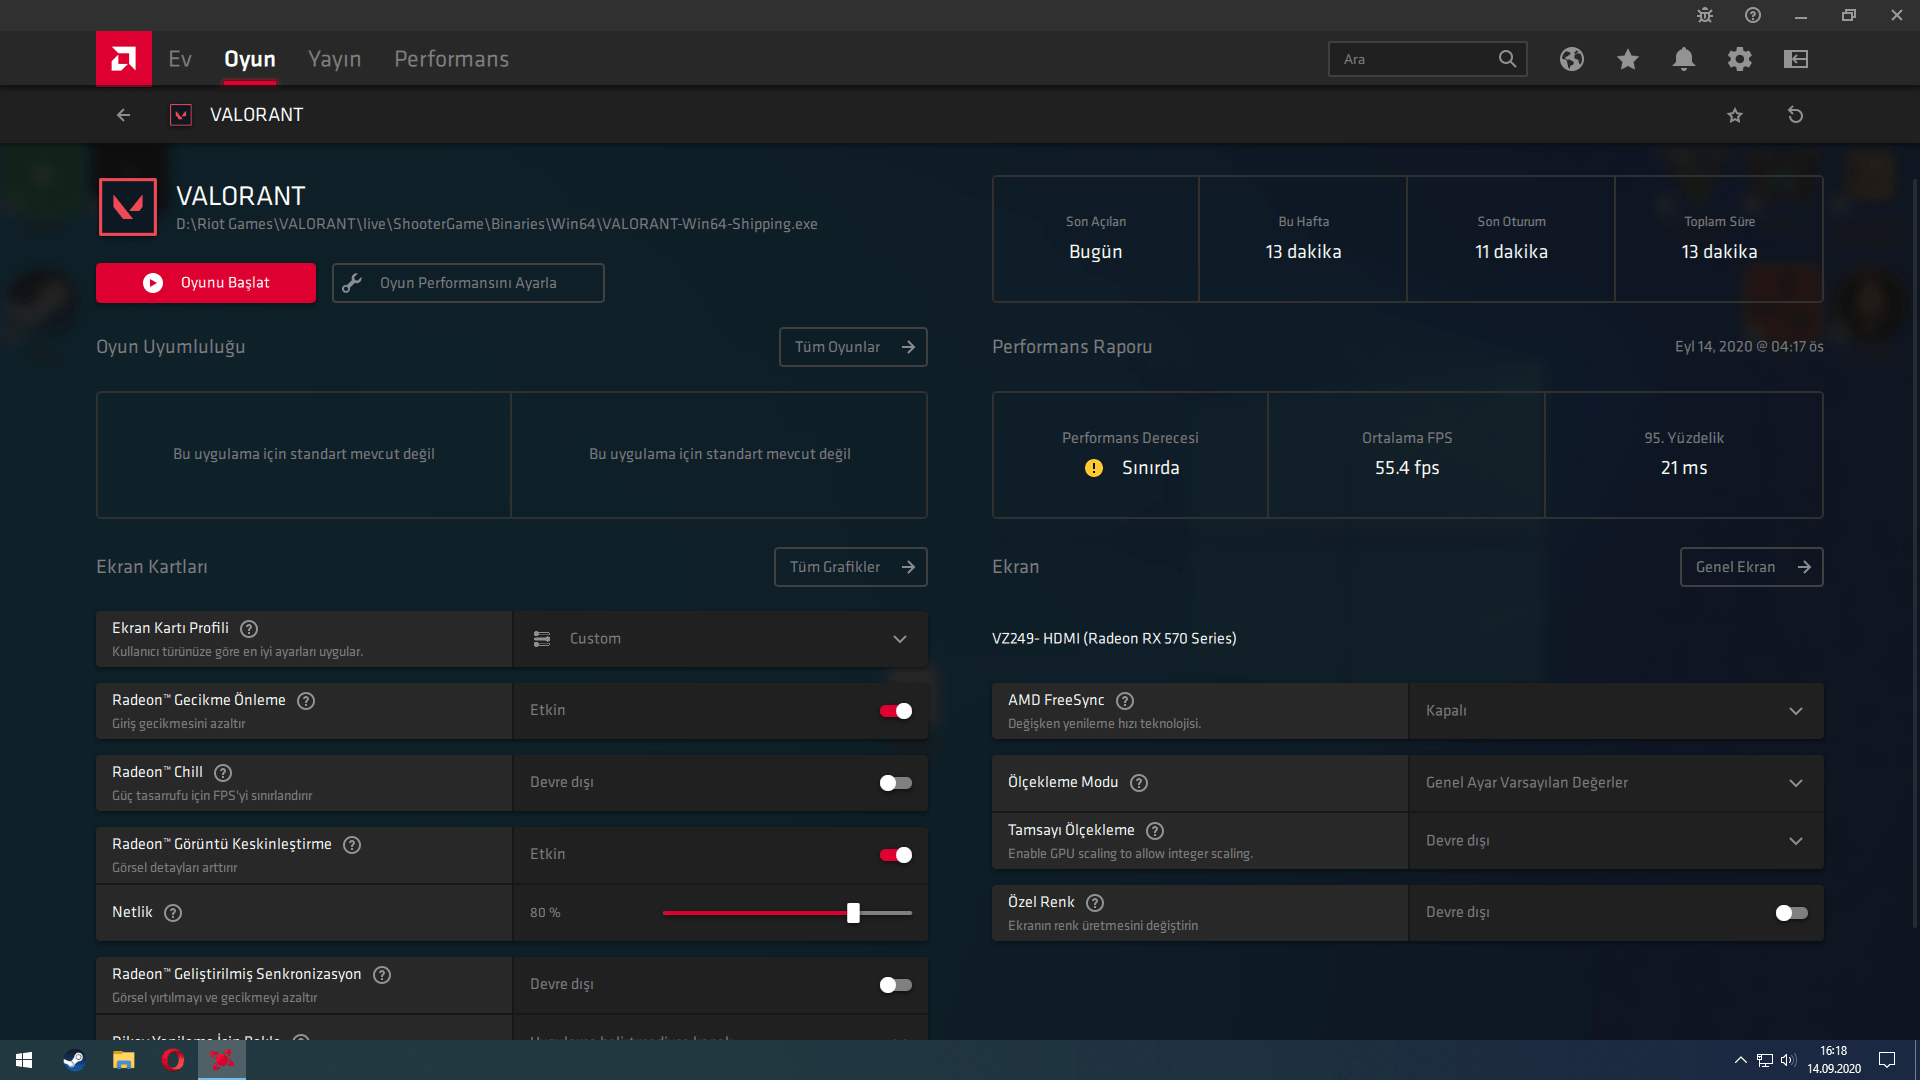Click the Oyunu Başlat button
This screenshot has width=1920, height=1080.
(206, 283)
